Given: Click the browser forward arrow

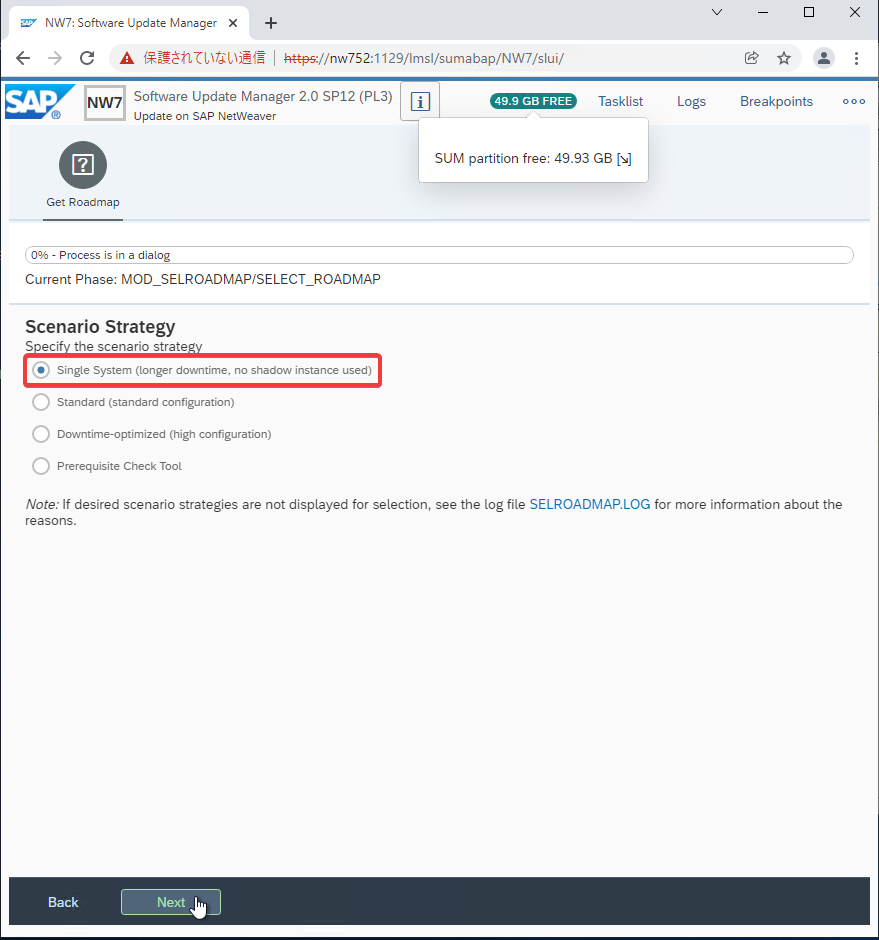Looking at the screenshot, I should [x=55, y=58].
